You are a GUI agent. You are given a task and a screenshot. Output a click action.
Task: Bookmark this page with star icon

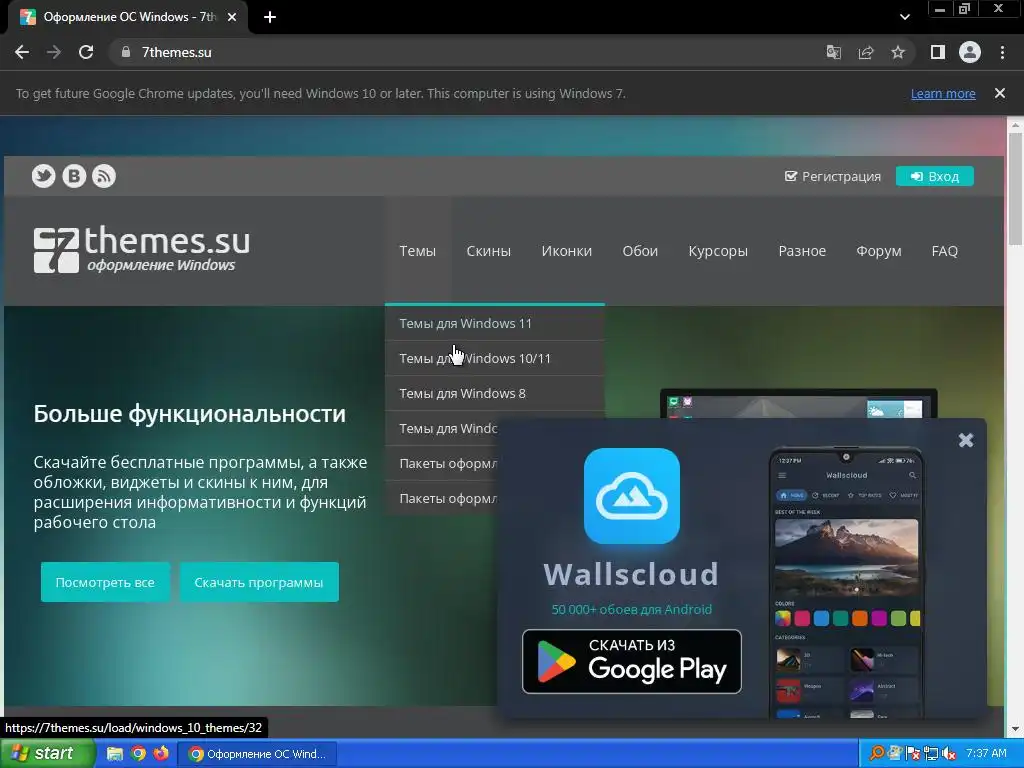898,52
